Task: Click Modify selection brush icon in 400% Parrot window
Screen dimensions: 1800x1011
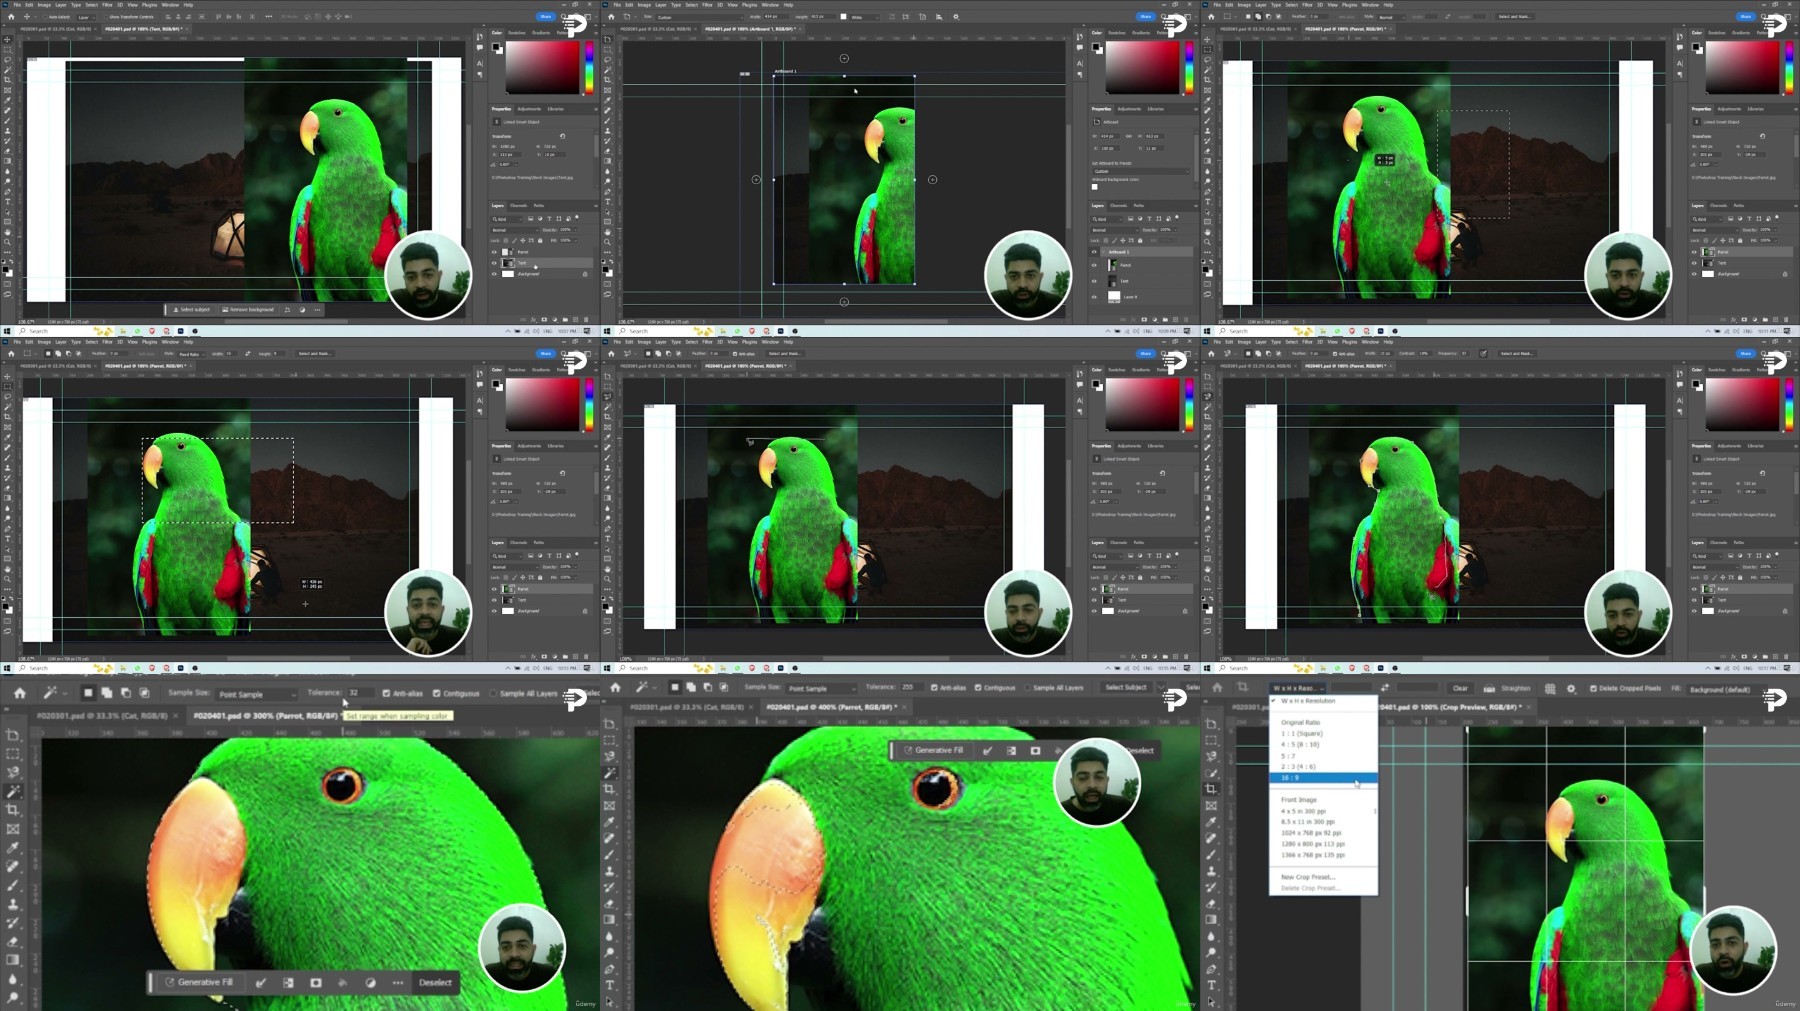Action: (x=987, y=751)
